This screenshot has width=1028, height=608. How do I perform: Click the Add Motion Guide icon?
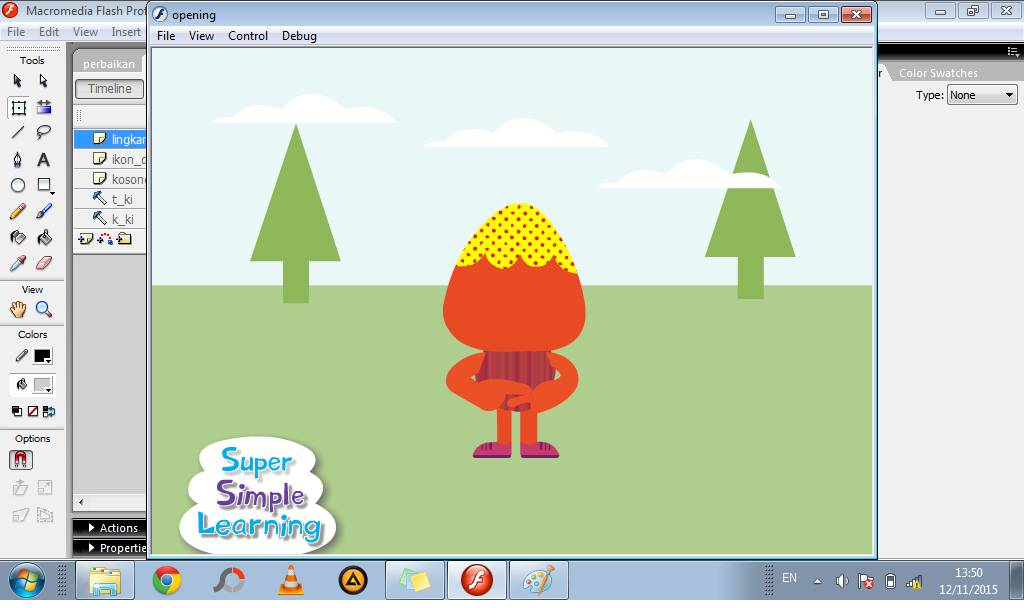105,239
